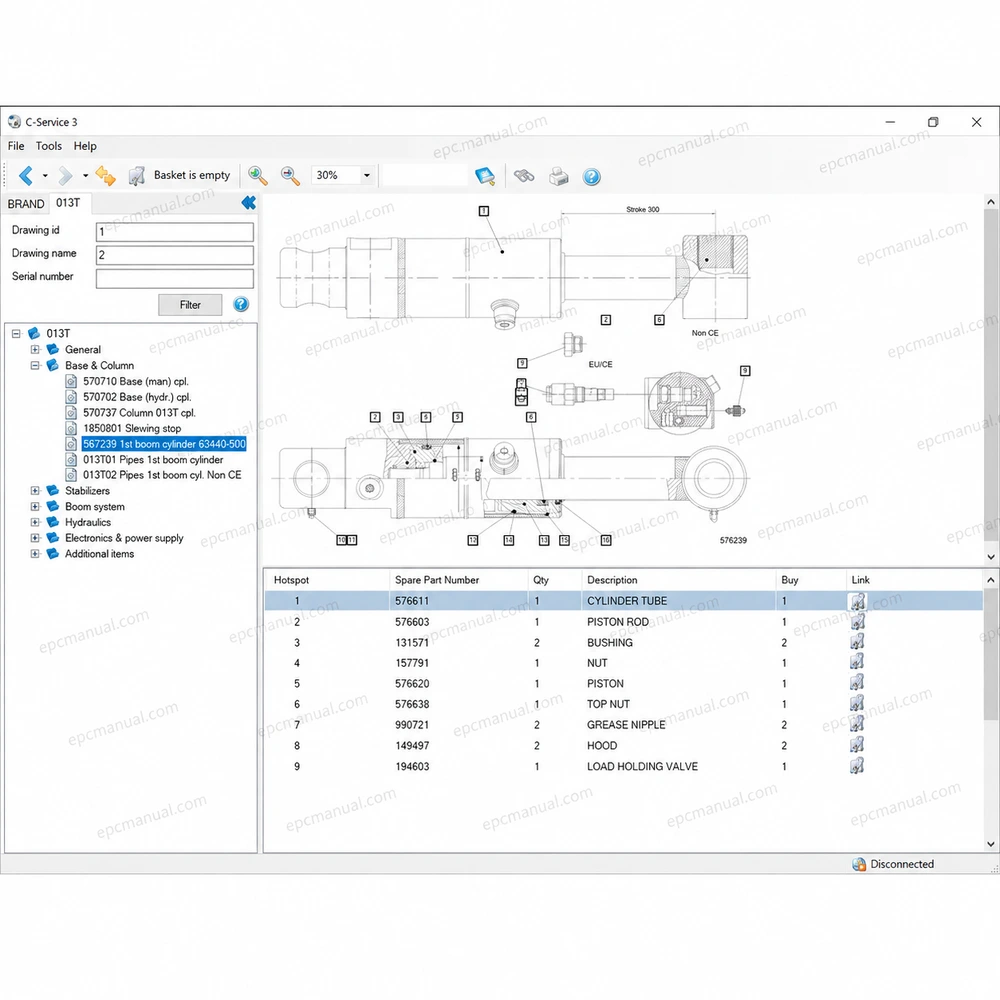Image resolution: width=1000 pixels, height=1000 pixels.
Task: Click link icon for LOAD HOLDING VALVE
Action: pyautogui.click(x=857, y=765)
